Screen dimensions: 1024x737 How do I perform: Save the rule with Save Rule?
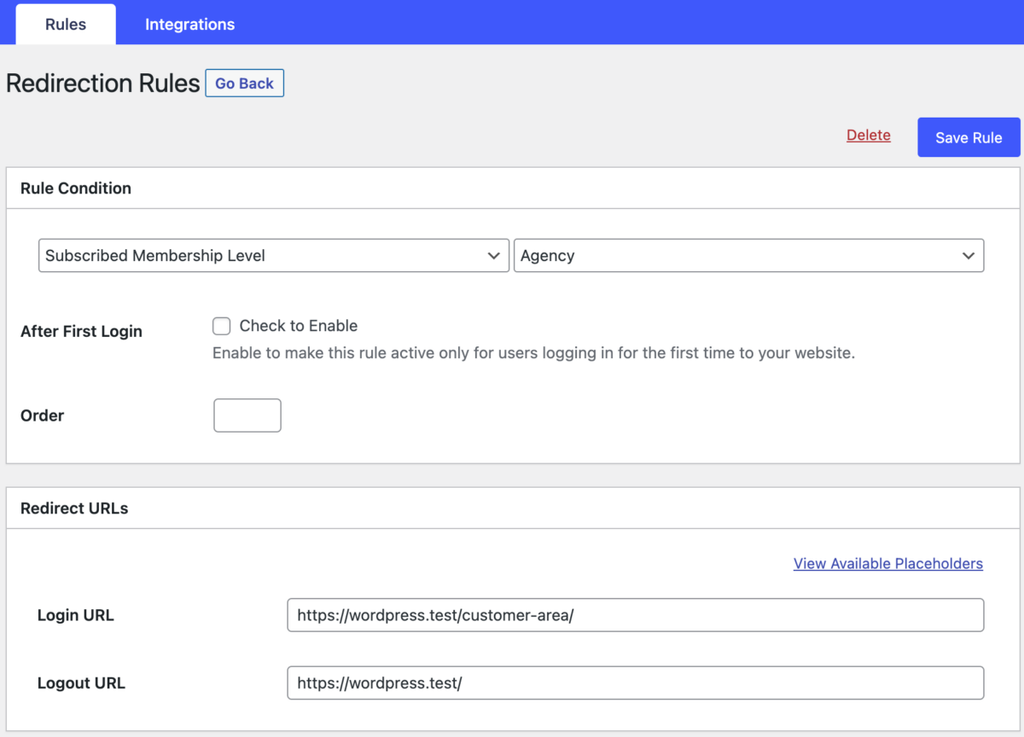(x=968, y=137)
